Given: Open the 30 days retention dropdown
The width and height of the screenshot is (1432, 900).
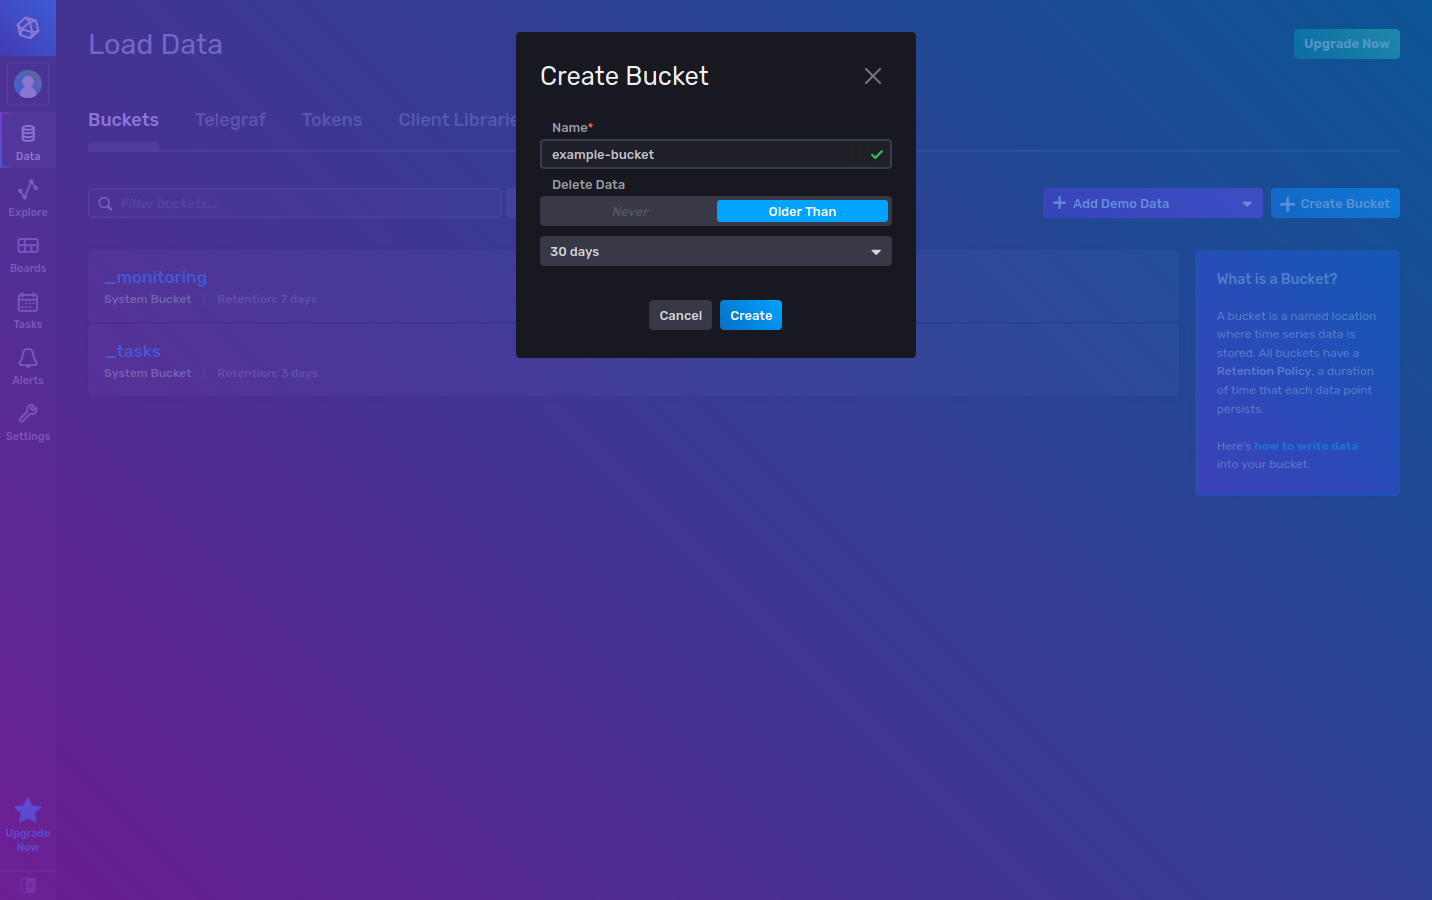Looking at the screenshot, I should click(x=715, y=251).
